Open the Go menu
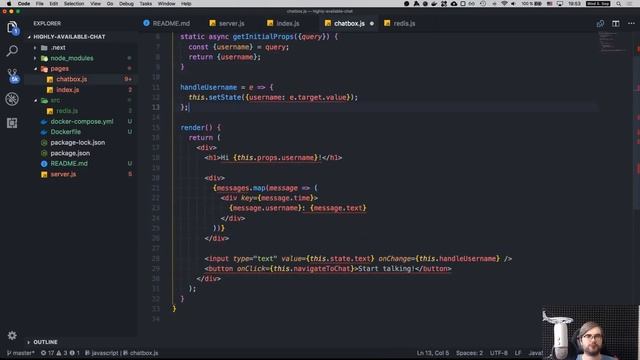The height and width of the screenshot is (360, 640). click(x=110, y=4)
